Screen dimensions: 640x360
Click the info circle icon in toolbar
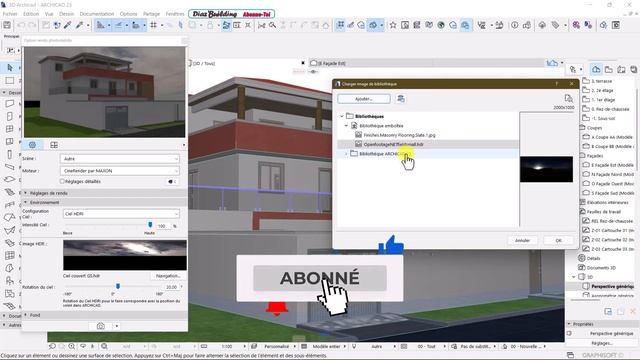click(x=515, y=25)
